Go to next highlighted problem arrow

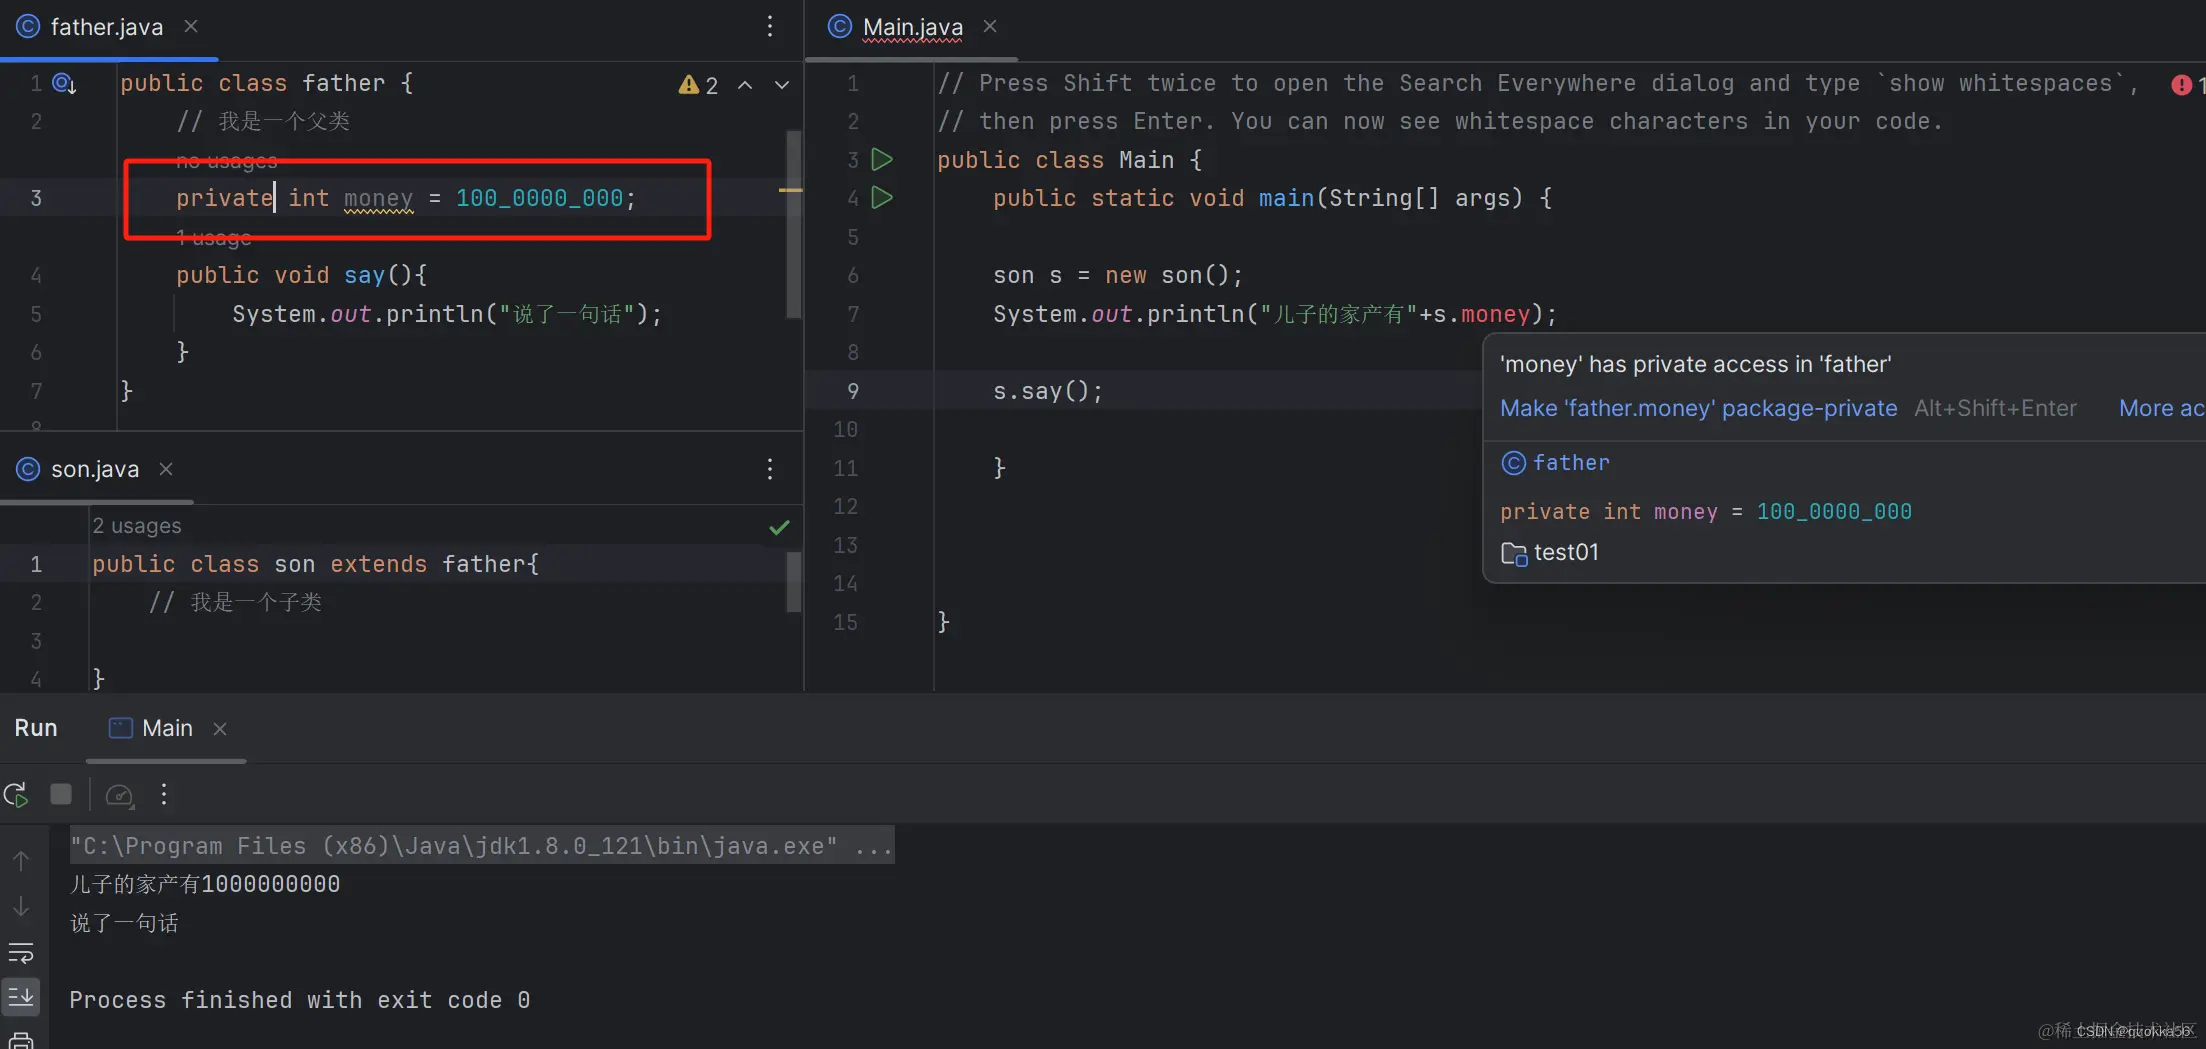(782, 85)
